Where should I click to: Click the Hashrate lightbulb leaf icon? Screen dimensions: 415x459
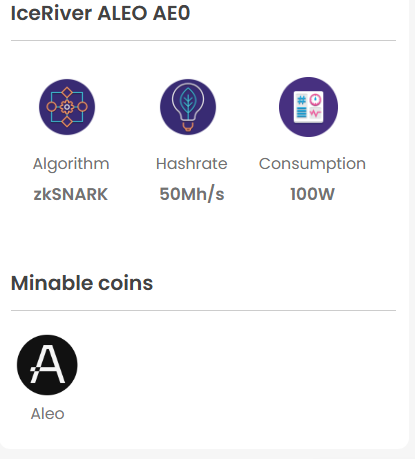(x=188, y=107)
